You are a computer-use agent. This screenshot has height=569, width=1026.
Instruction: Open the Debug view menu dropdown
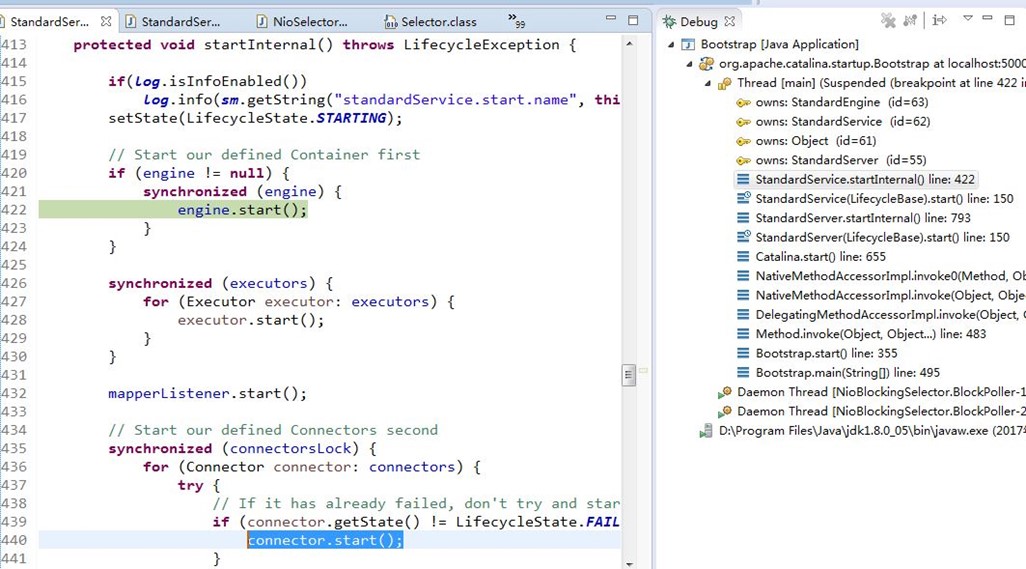pyautogui.click(x=968, y=18)
